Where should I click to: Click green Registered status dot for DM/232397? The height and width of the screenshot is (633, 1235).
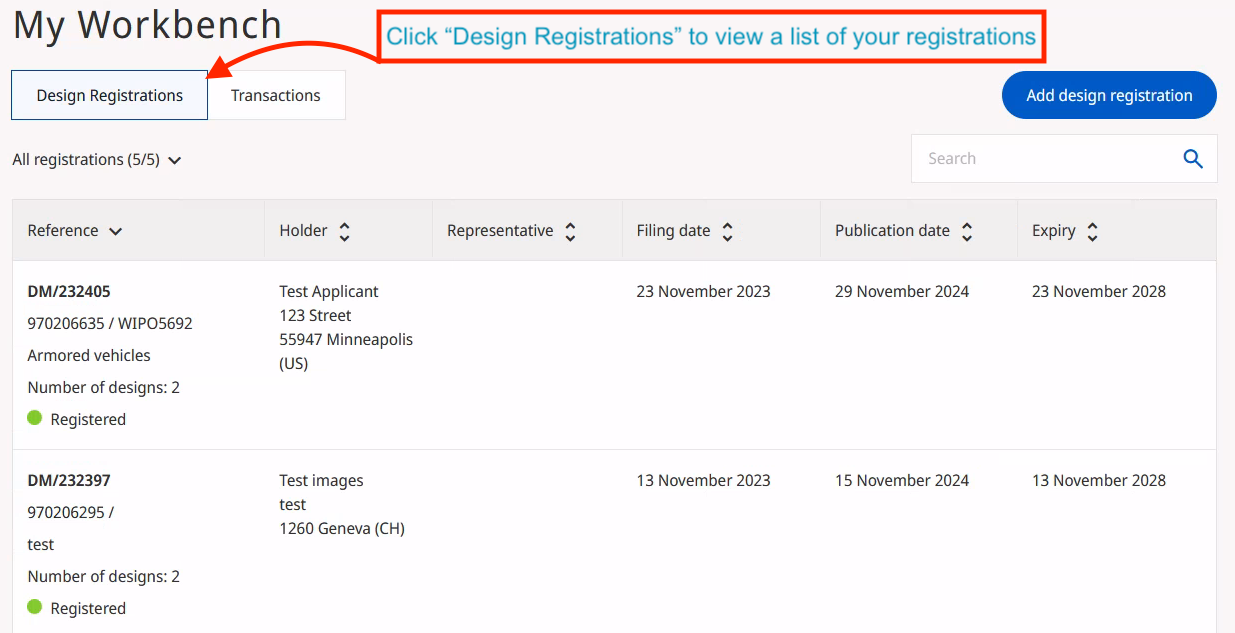(35, 608)
